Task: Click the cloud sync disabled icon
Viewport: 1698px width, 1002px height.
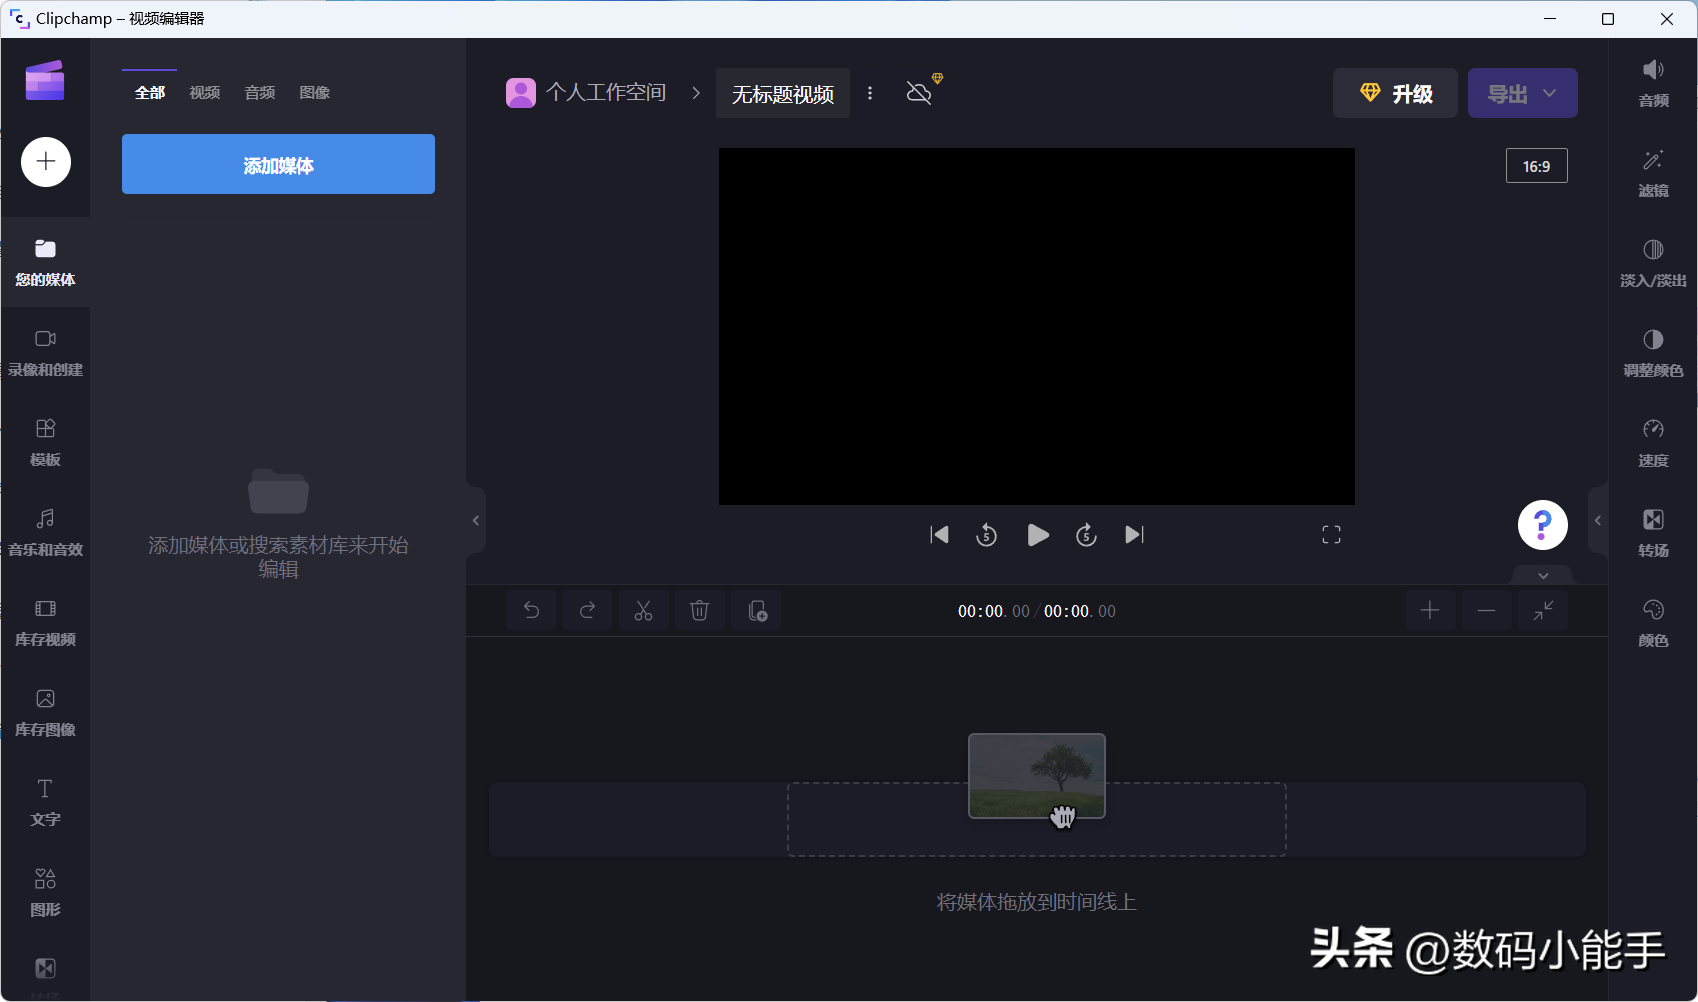Action: [919, 93]
